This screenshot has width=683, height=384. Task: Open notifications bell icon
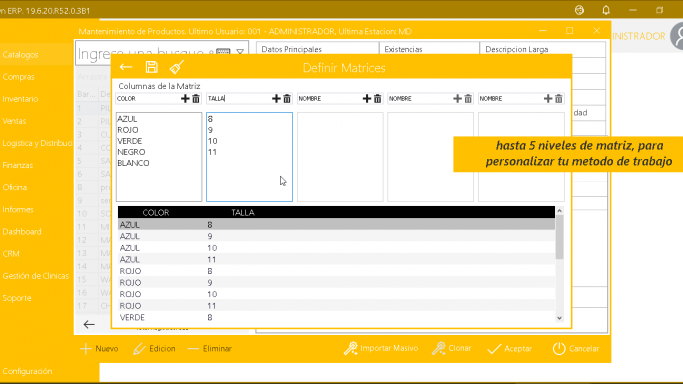(x=606, y=10)
